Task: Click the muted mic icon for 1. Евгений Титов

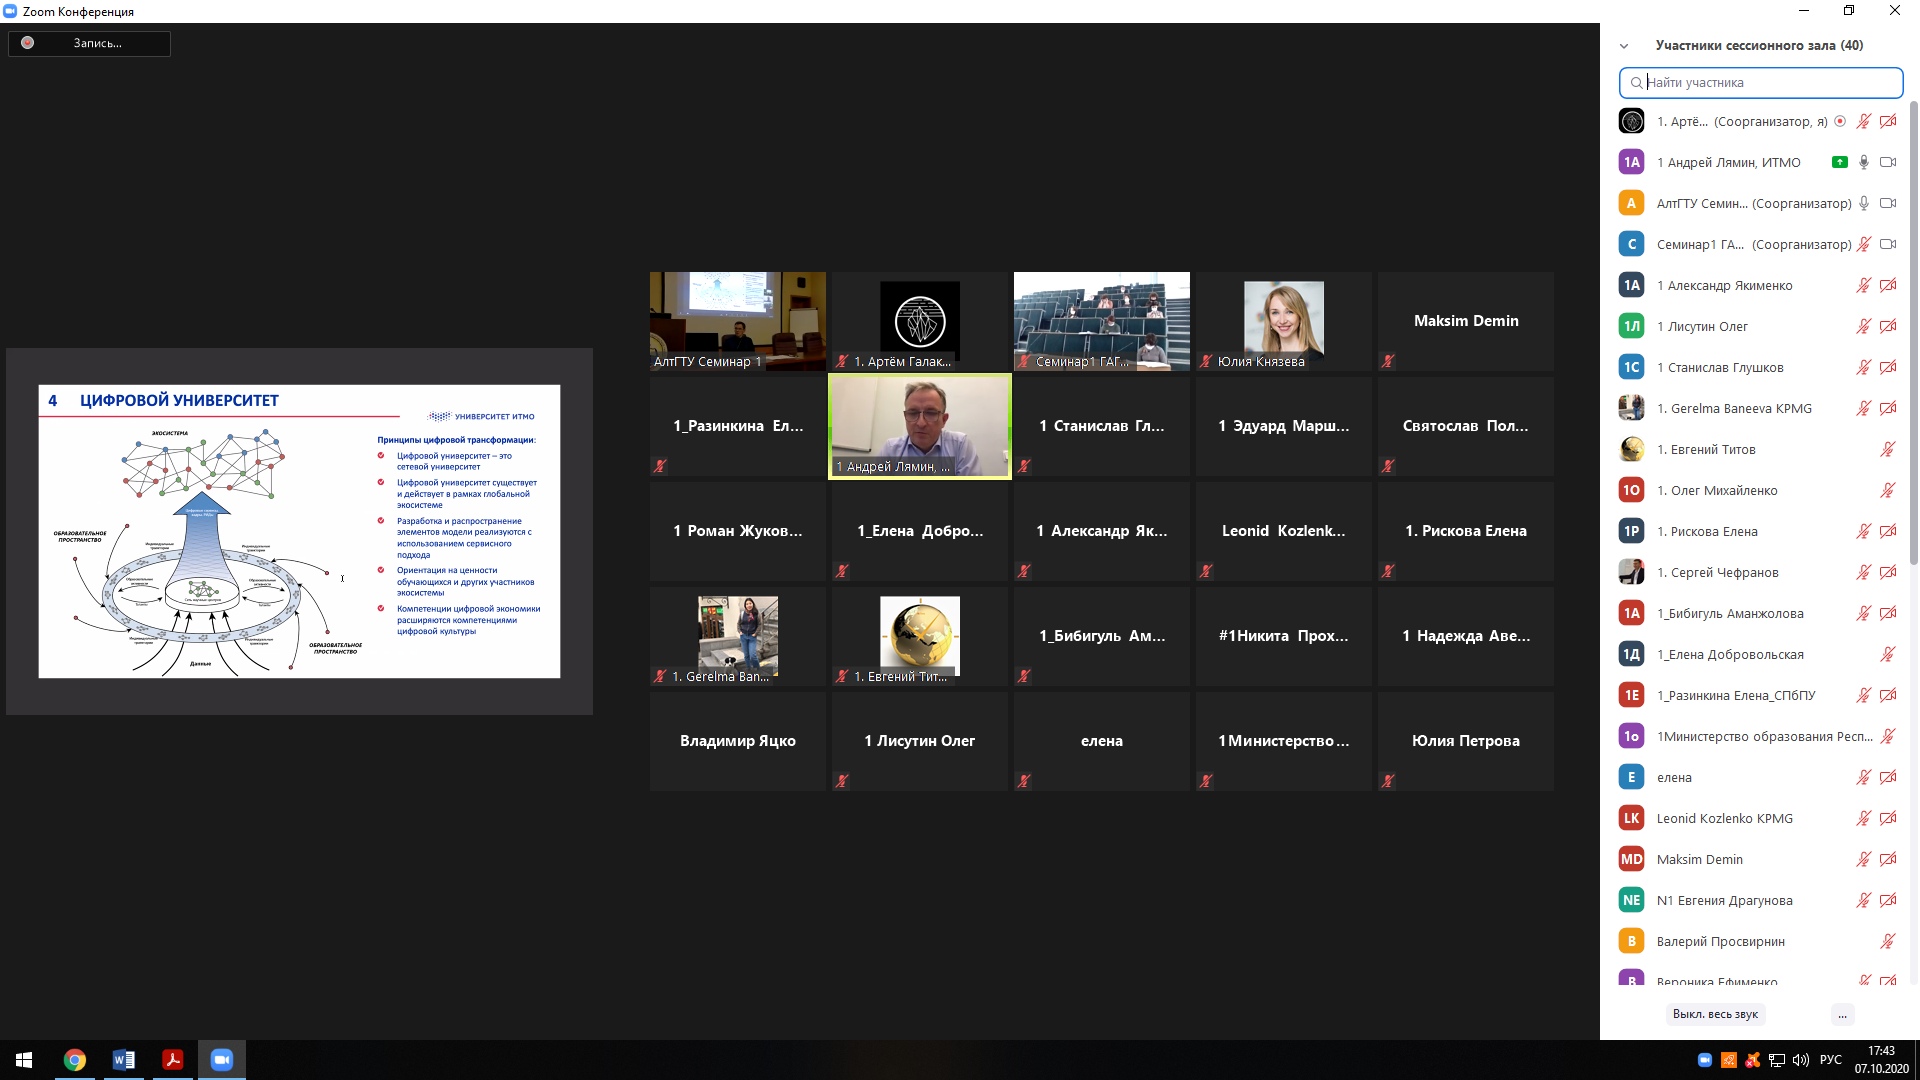Action: (x=1888, y=449)
